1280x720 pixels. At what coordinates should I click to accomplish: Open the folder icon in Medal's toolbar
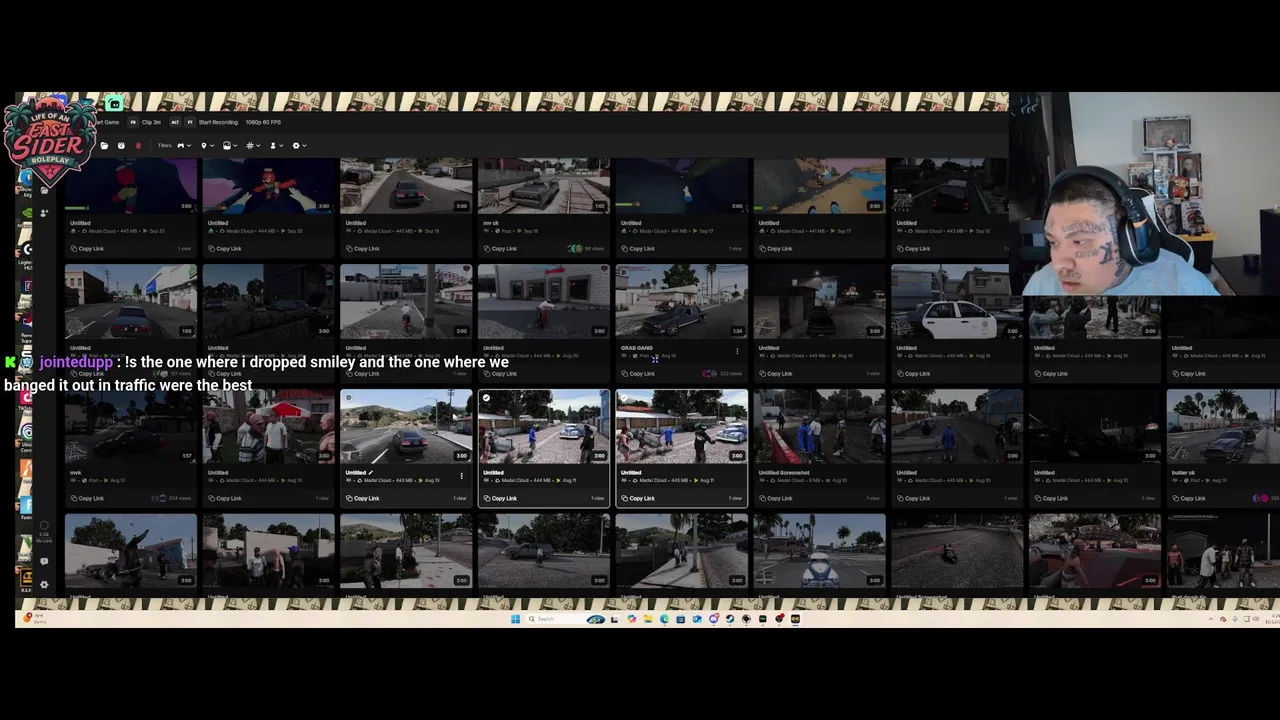(x=104, y=146)
